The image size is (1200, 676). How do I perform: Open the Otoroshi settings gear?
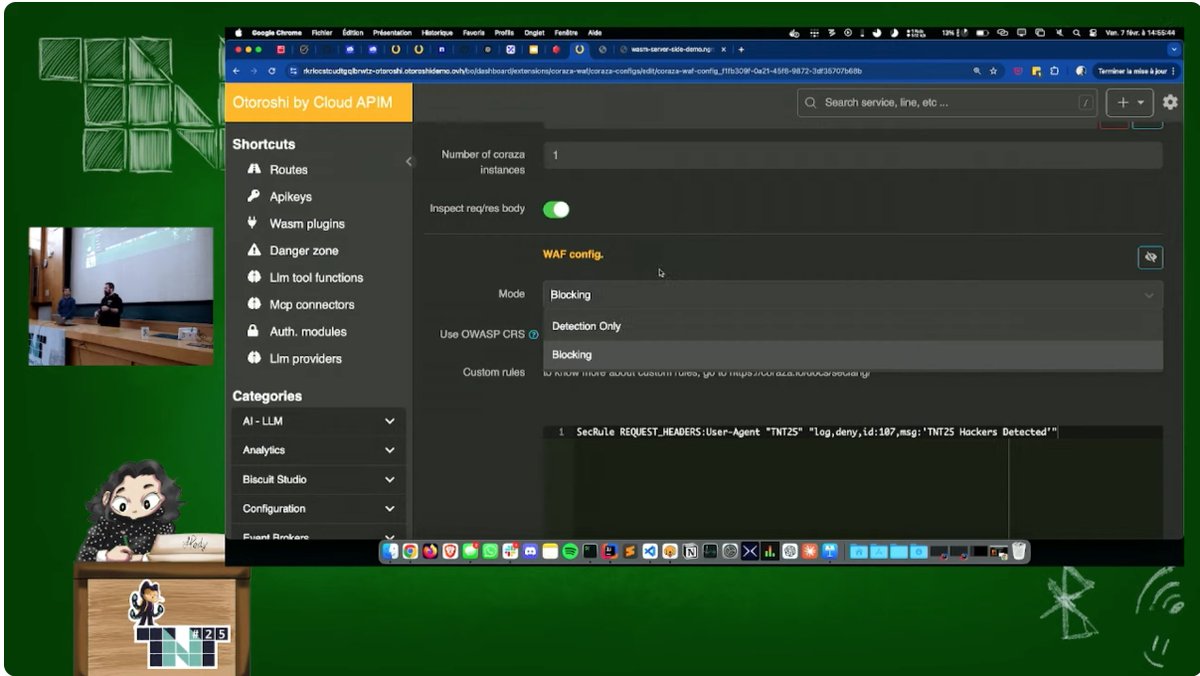pos(1170,102)
